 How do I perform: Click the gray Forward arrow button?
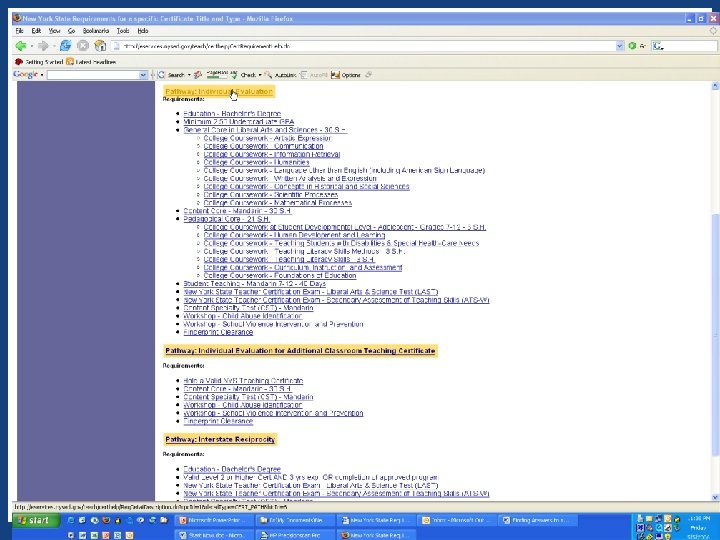click(x=43, y=46)
